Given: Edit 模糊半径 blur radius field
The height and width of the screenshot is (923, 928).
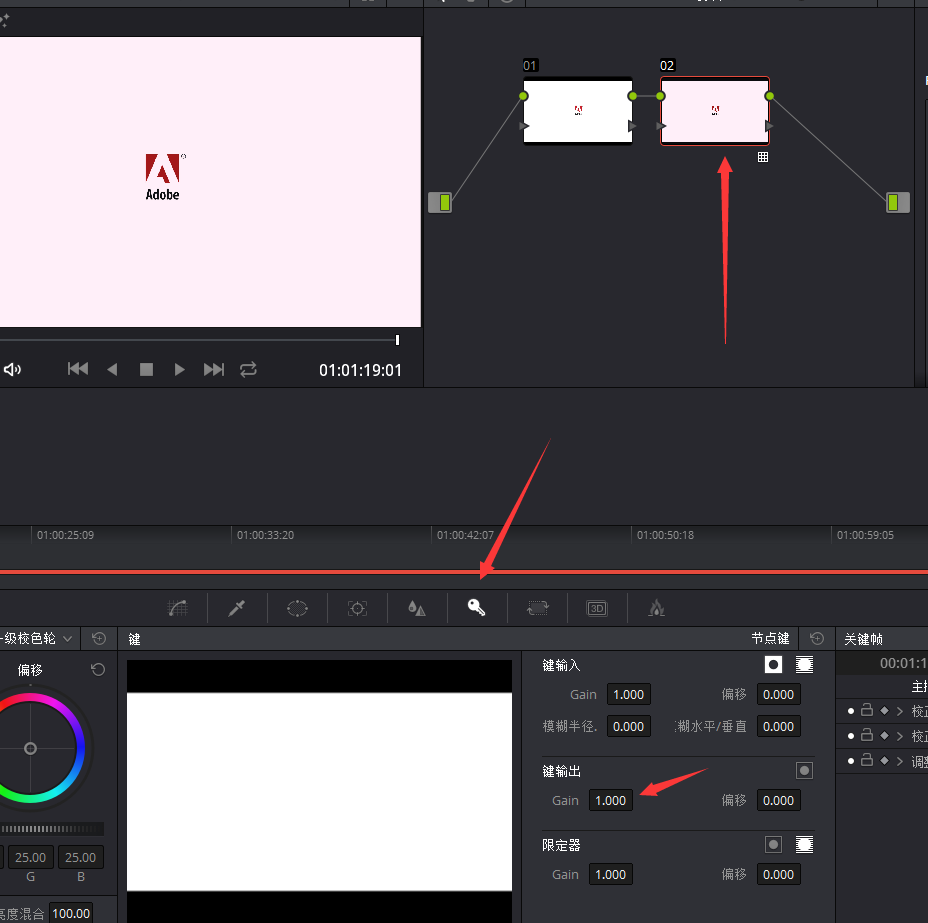Looking at the screenshot, I should (x=629, y=727).
